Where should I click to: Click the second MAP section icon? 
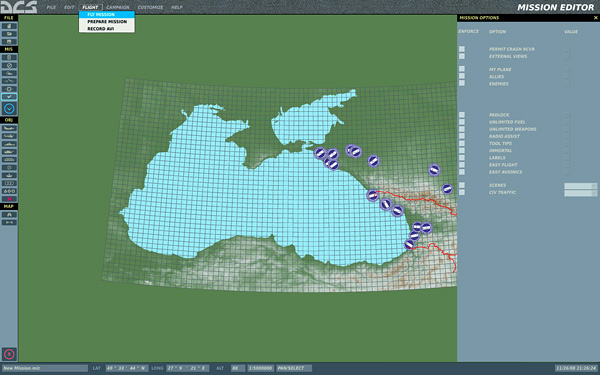point(9,222)
